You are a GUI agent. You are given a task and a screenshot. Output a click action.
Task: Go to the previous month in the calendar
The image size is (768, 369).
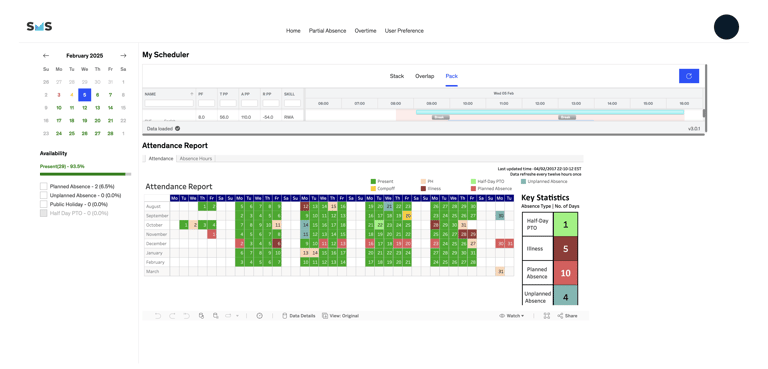click(46, 55)
